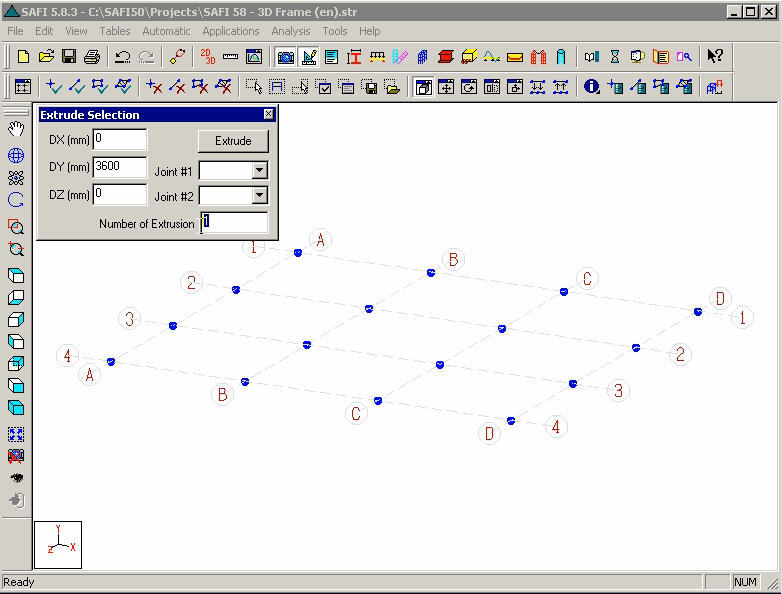Viewport: 782px width, 594px height.
Task: Open the Automatic menu
Action: point(166,31)
